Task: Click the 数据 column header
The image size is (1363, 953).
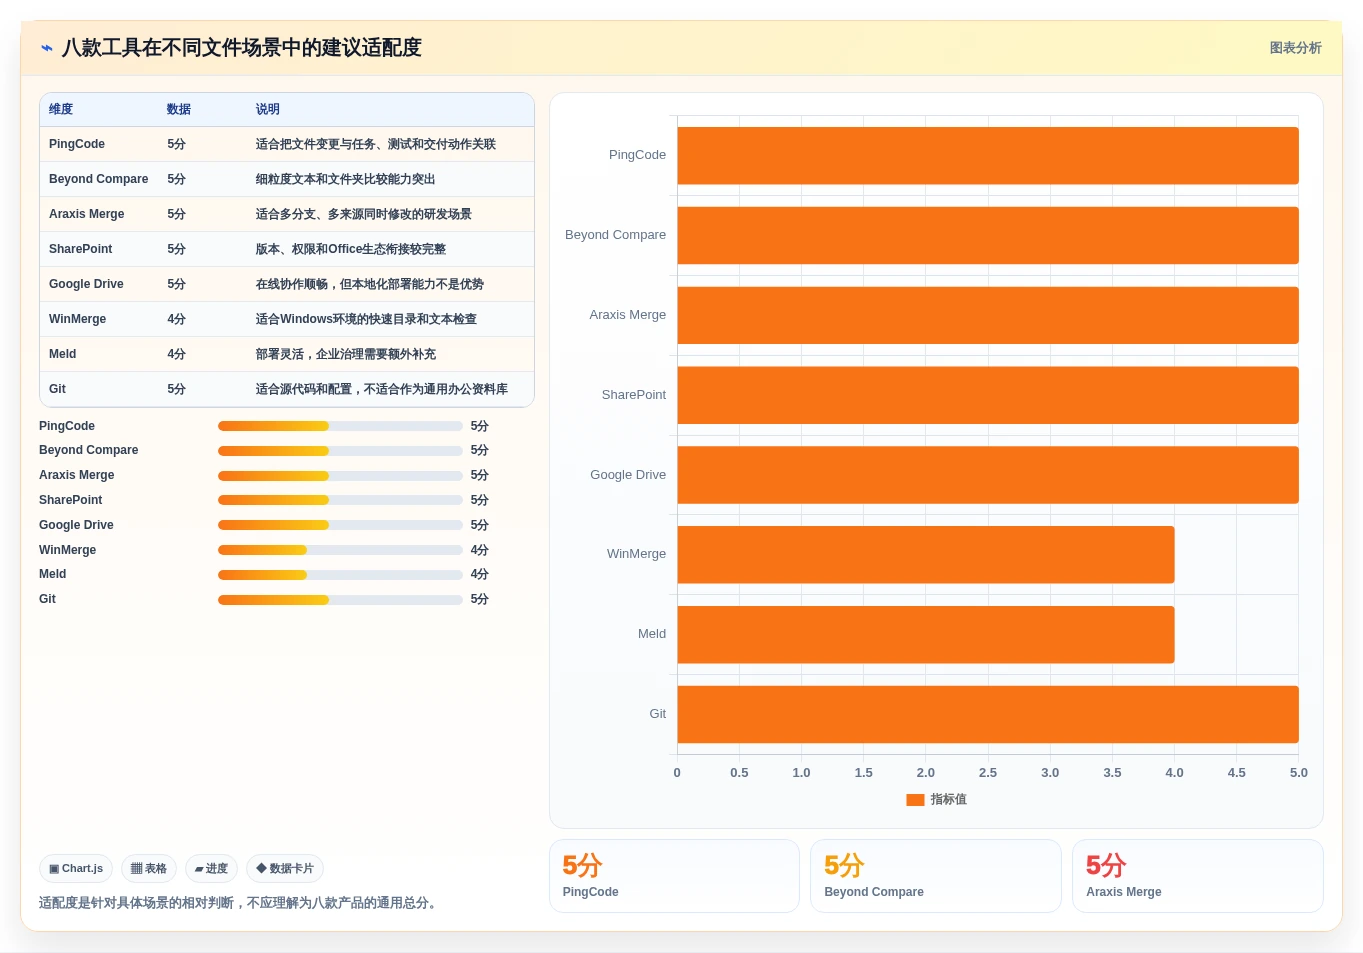Action: click(x=179, y=109)
